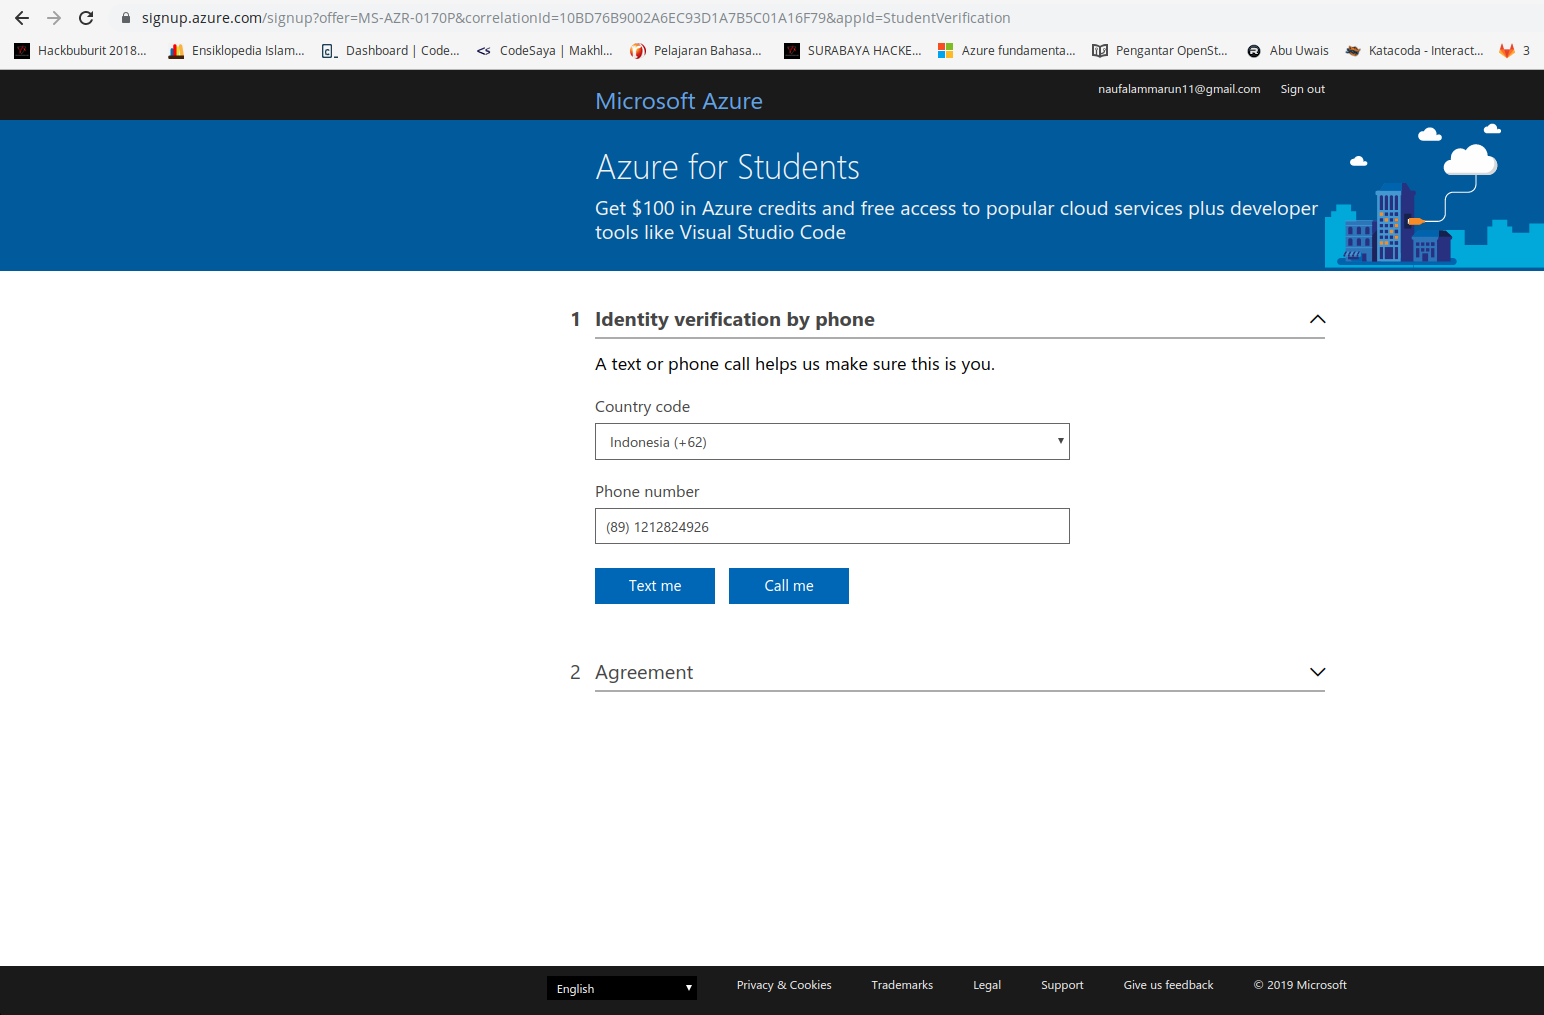The height and width of the screenshot is (1015, 1544).
Task: Click the address bar URL
Action: pos(576,18)
